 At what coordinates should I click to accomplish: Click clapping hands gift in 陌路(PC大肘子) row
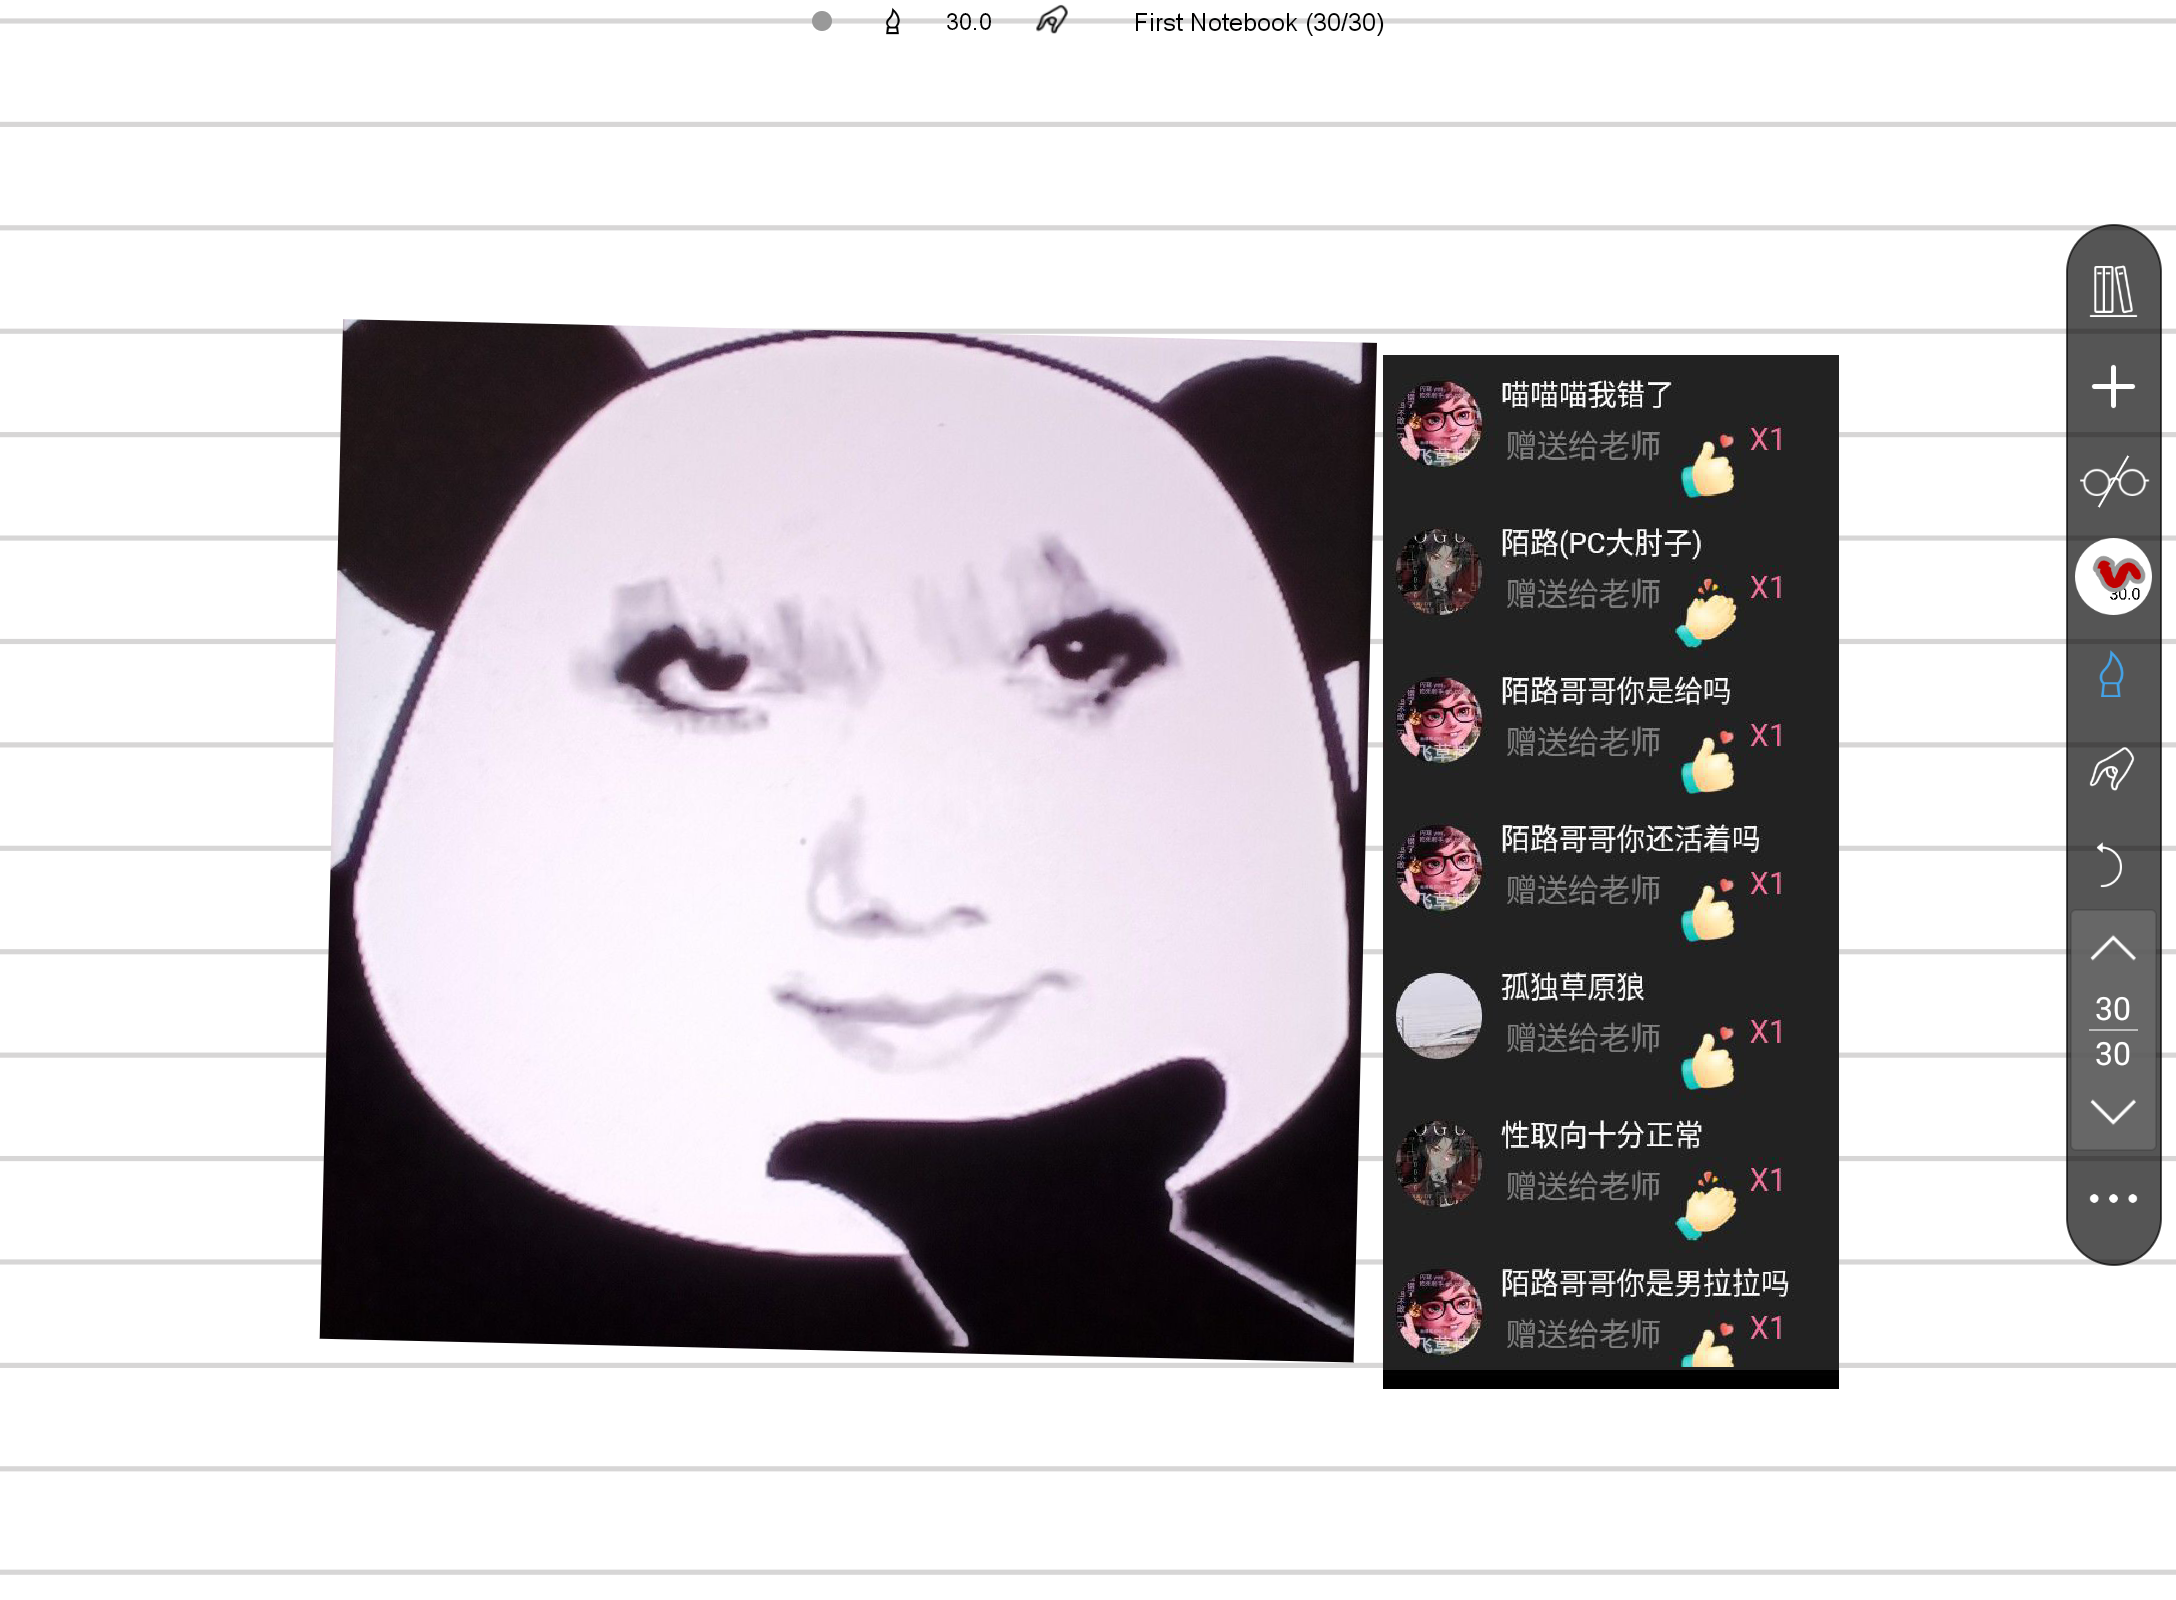(x=1708, y=612)
